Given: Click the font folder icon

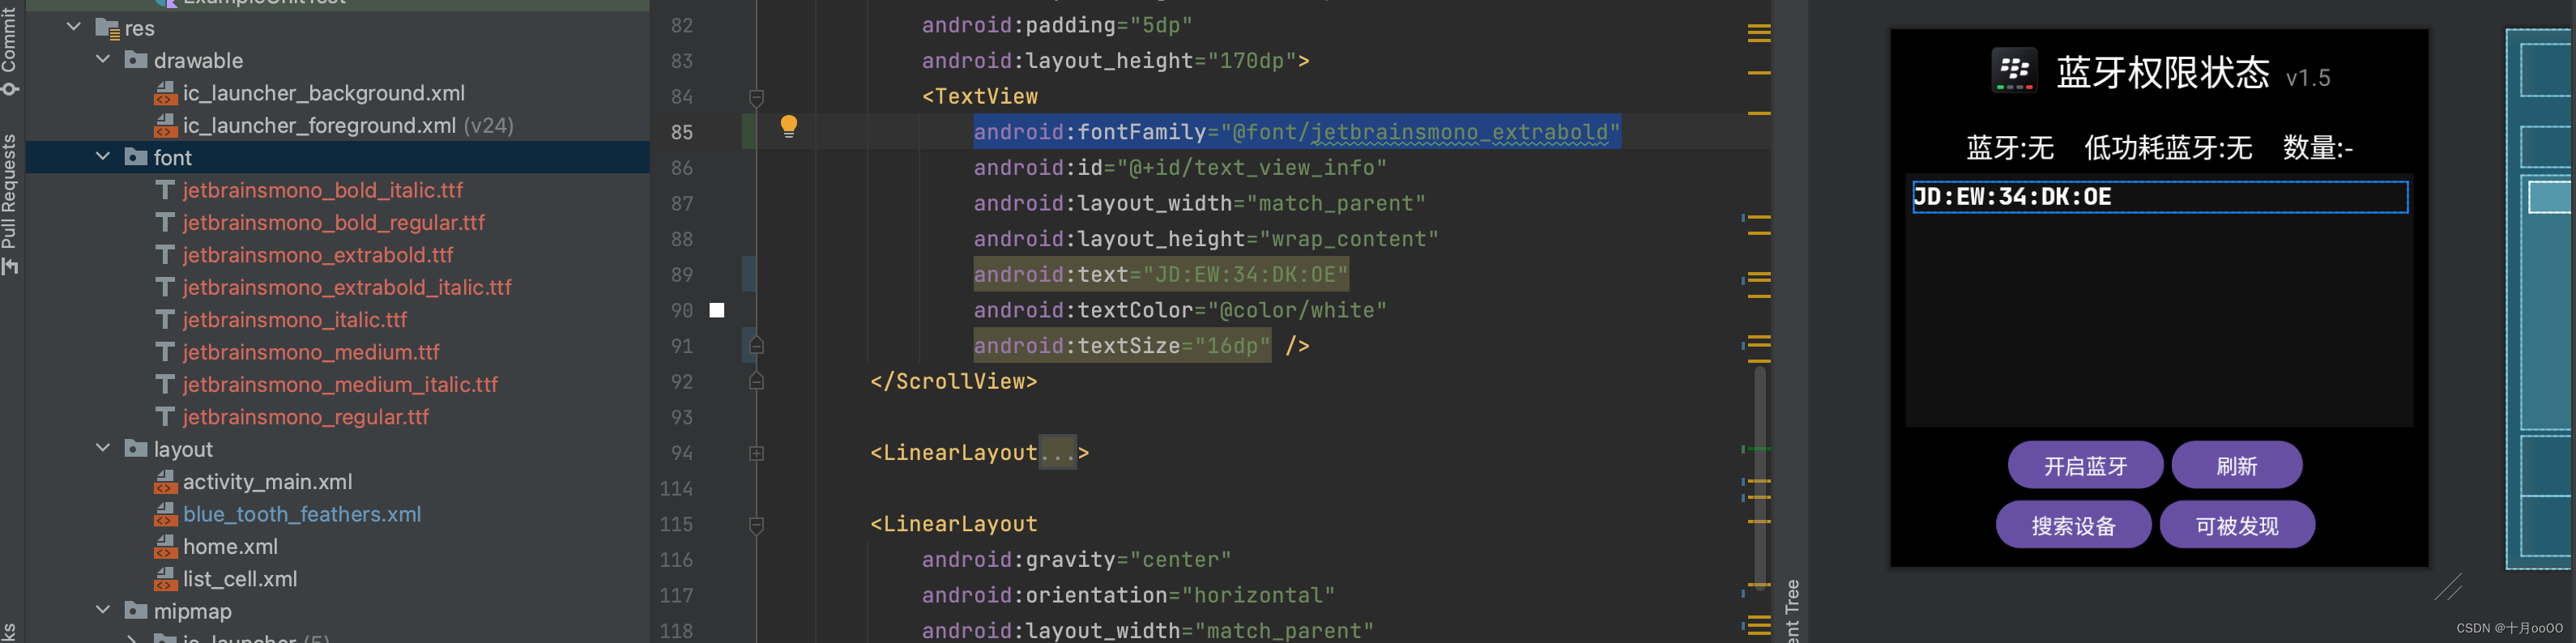Looking at the screenshot, I should (x=136, y=157).
